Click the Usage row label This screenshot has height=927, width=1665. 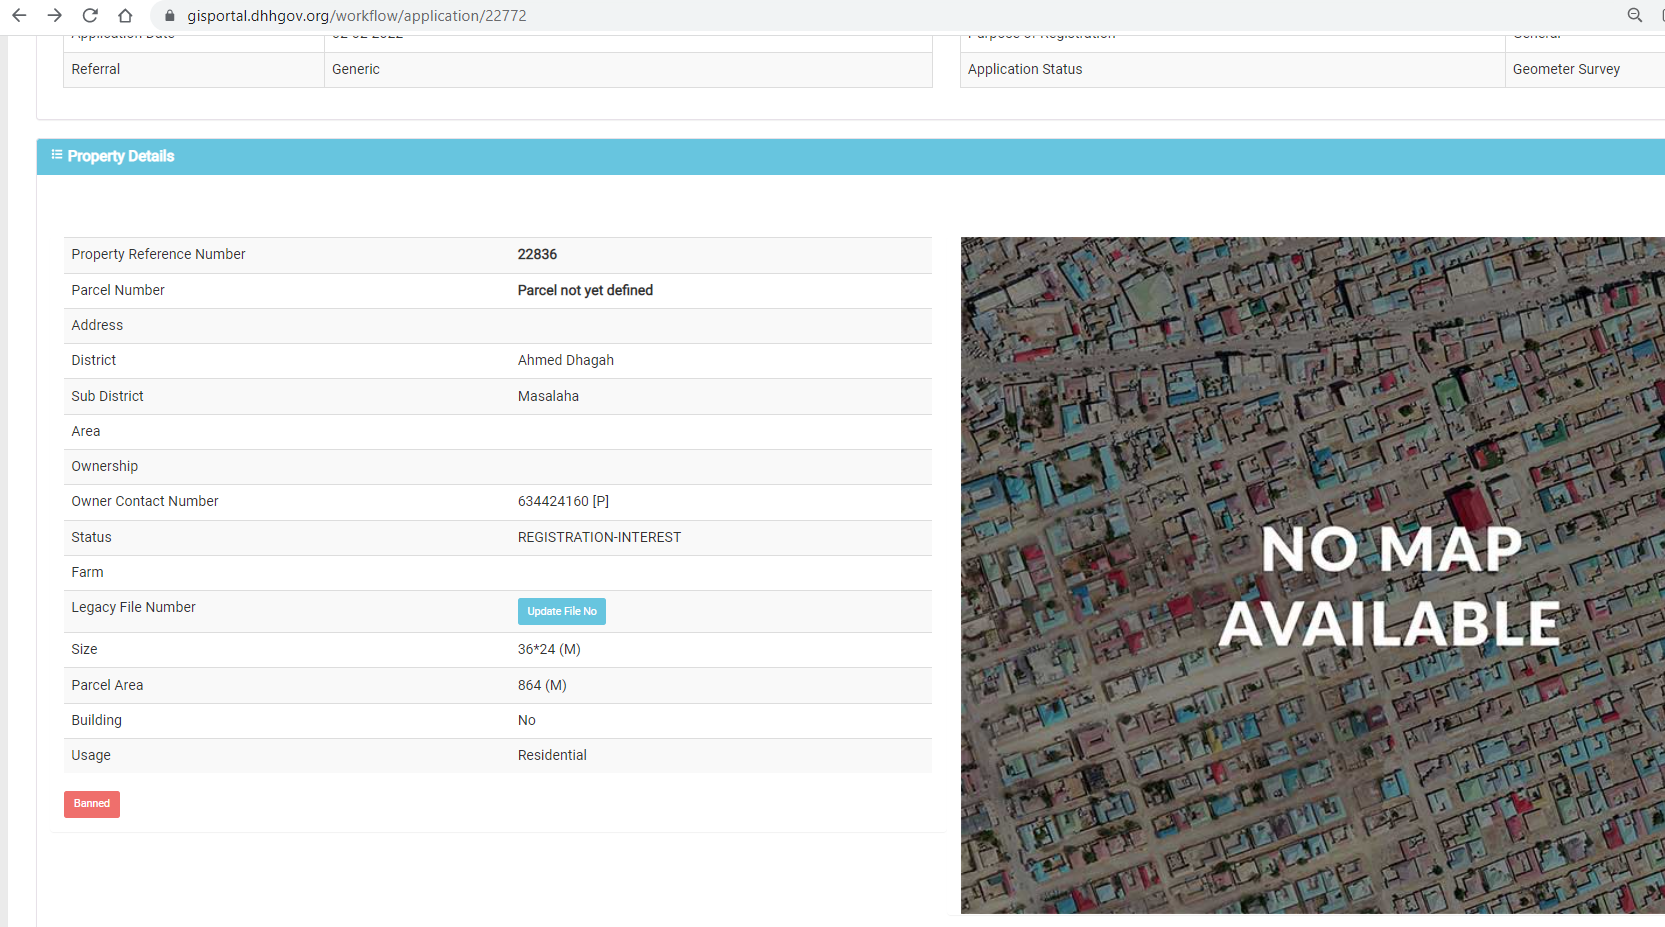tap(91, 755)
